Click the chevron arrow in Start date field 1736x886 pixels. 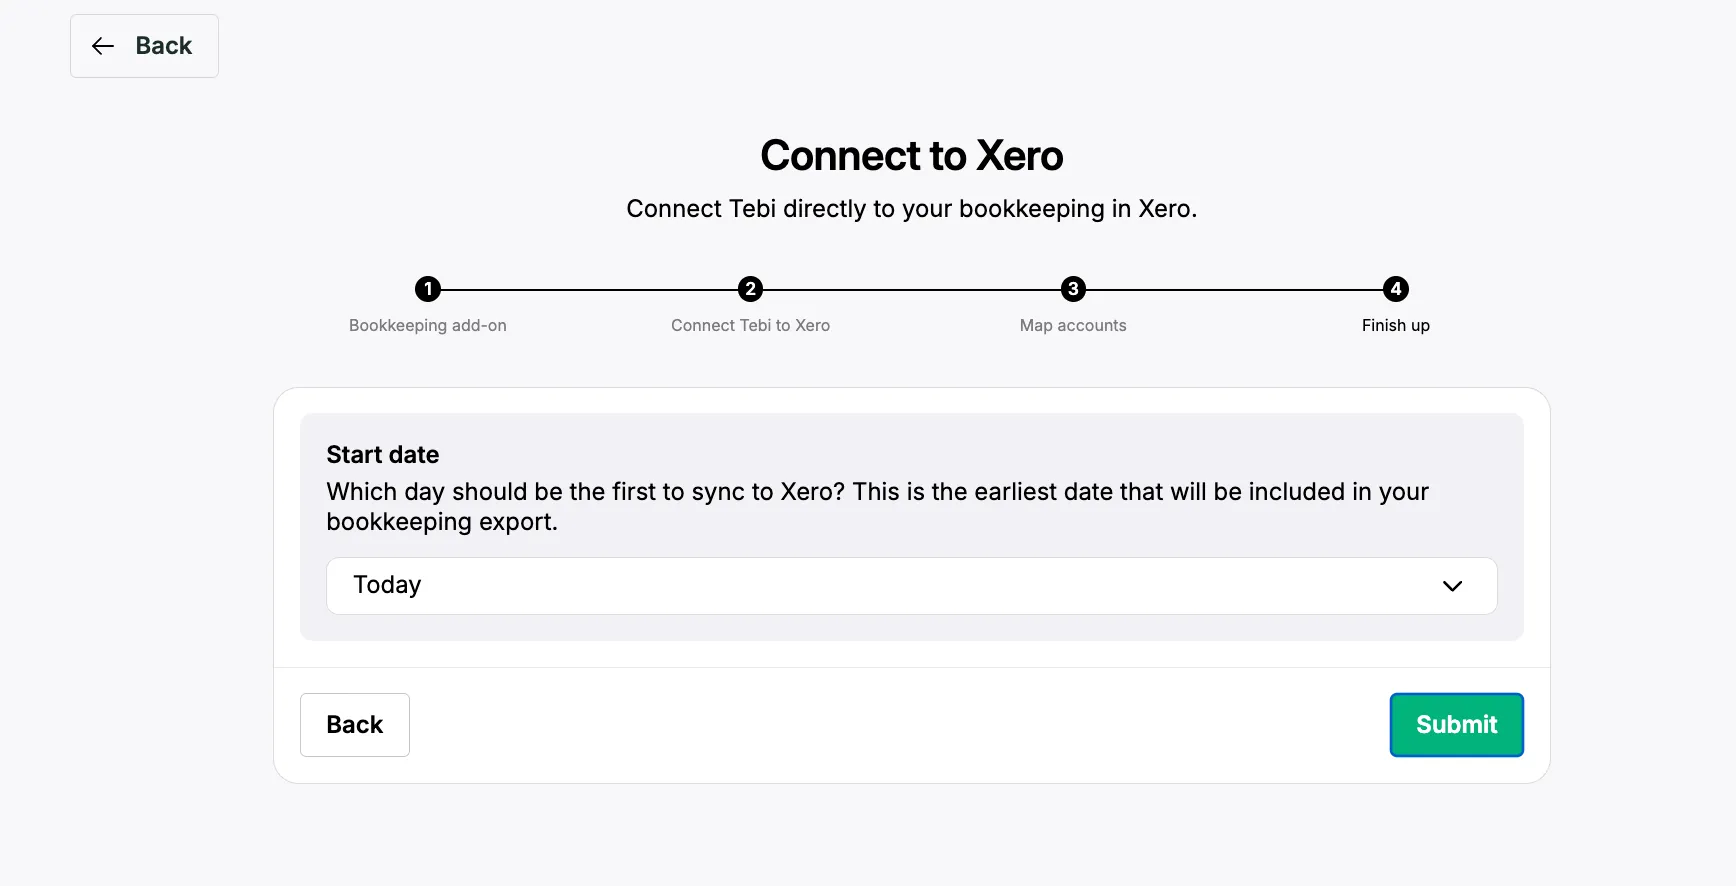point(1452,586)
